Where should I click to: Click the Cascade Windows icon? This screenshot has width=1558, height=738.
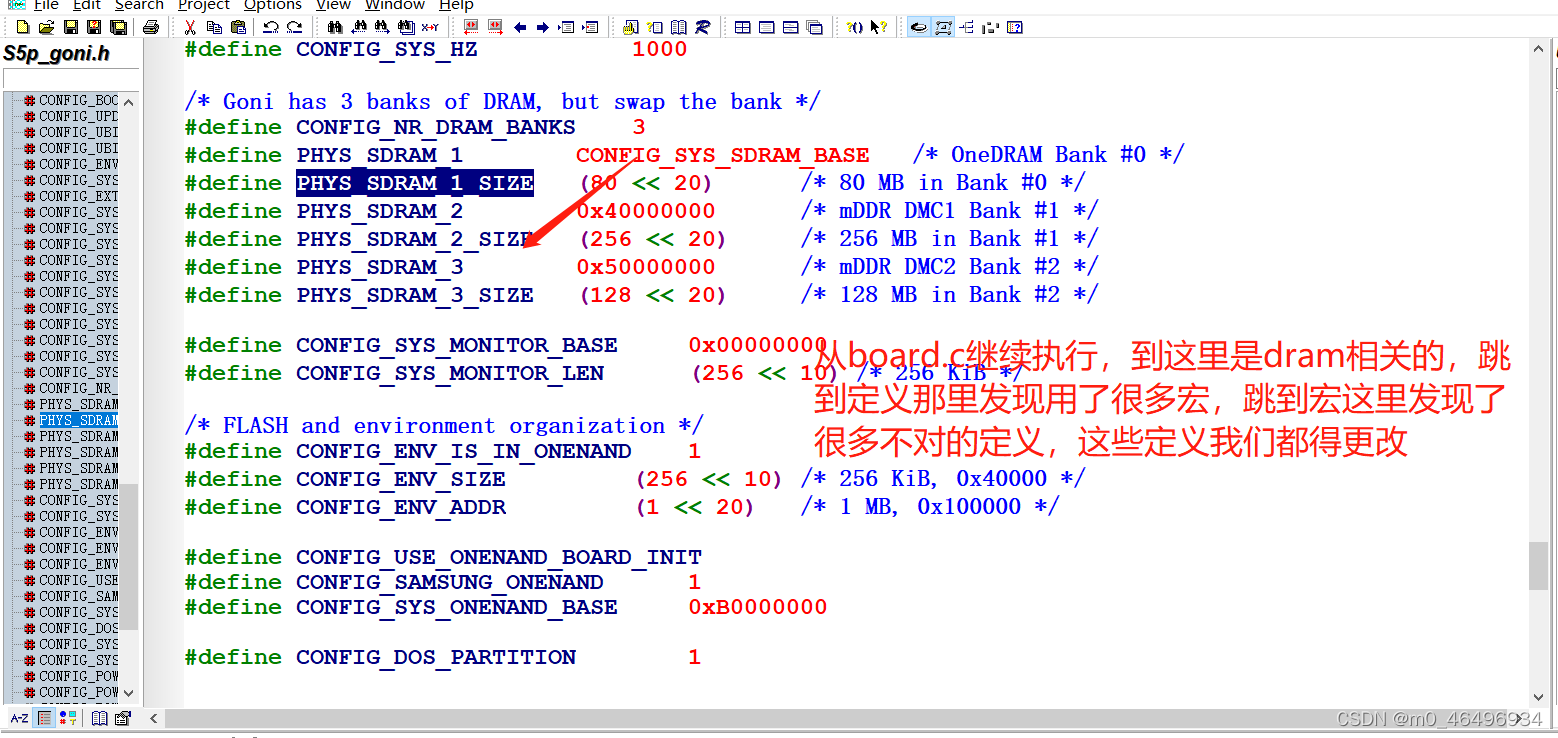(814, 27)
